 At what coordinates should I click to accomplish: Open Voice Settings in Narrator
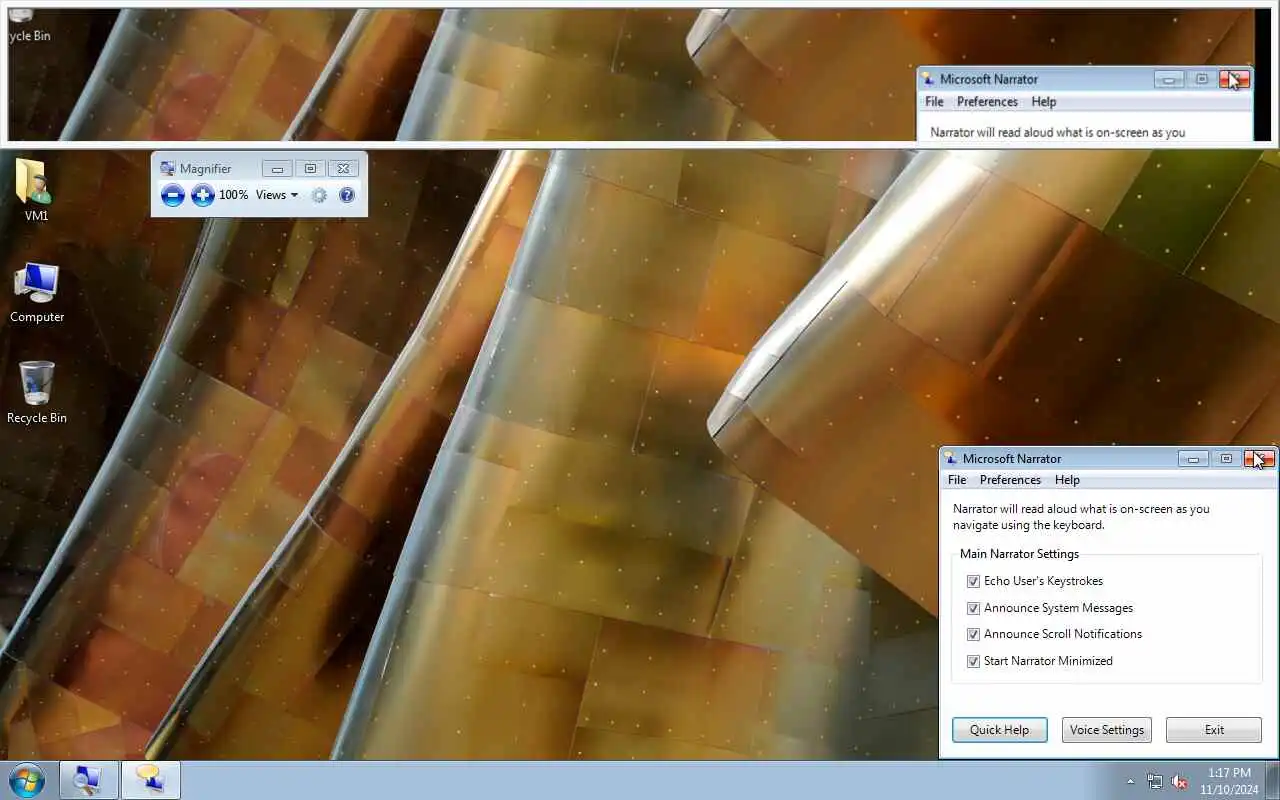(1106, 730)
